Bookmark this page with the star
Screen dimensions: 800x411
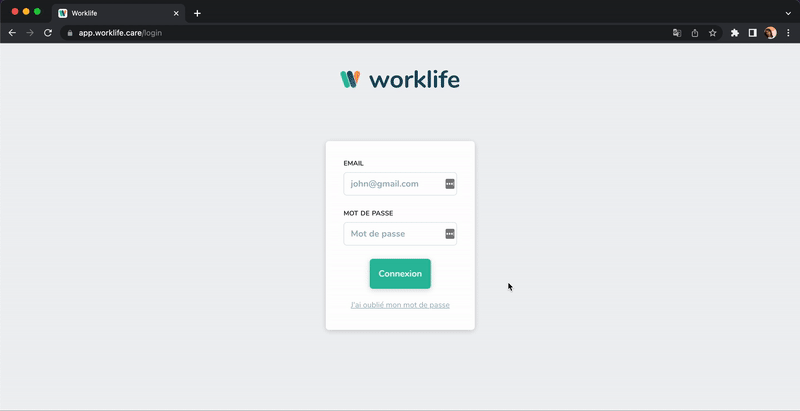713,33
